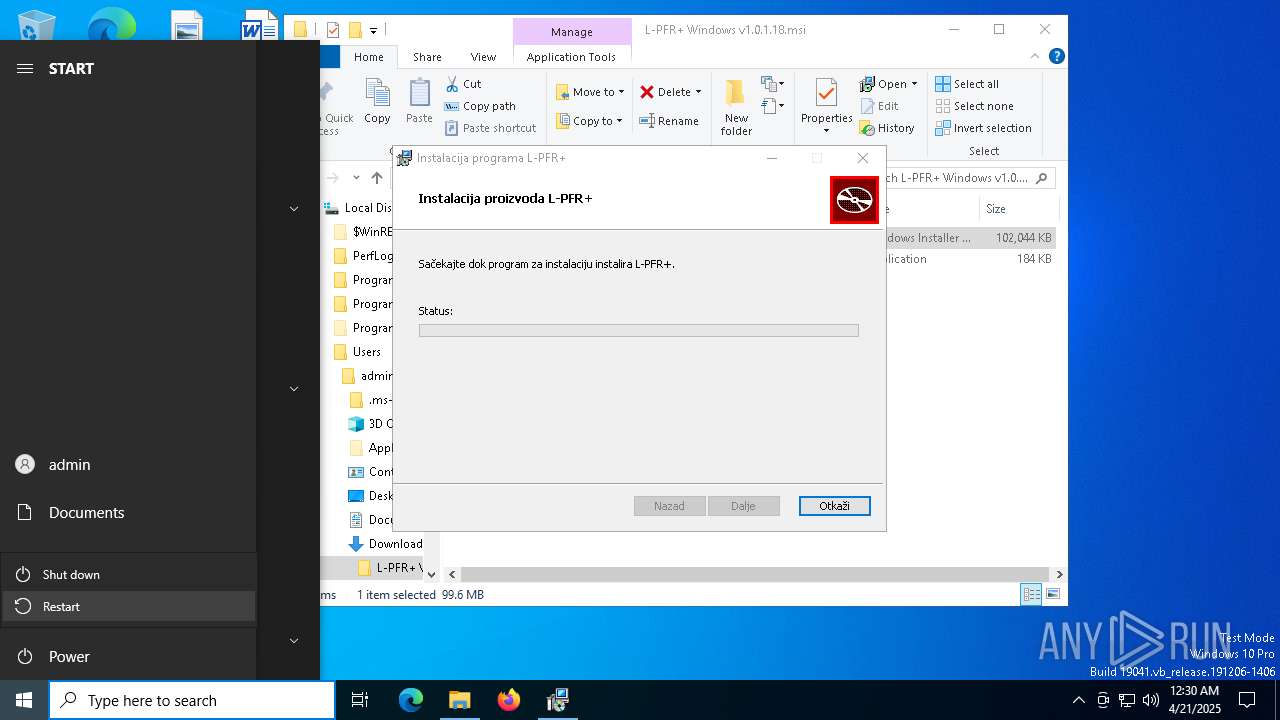This screenshot has width=1280, height=720.
Task: Click the Edit button in ribbon
Action: click(x=879, y=106)
